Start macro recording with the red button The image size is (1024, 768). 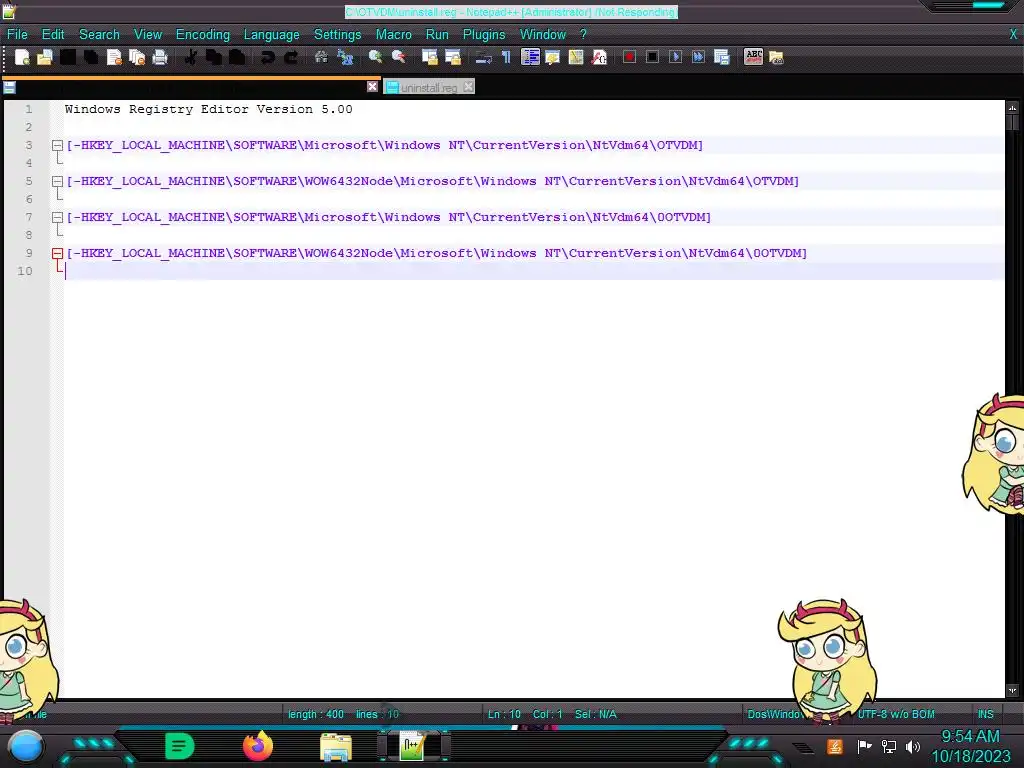tap(629, 57)
